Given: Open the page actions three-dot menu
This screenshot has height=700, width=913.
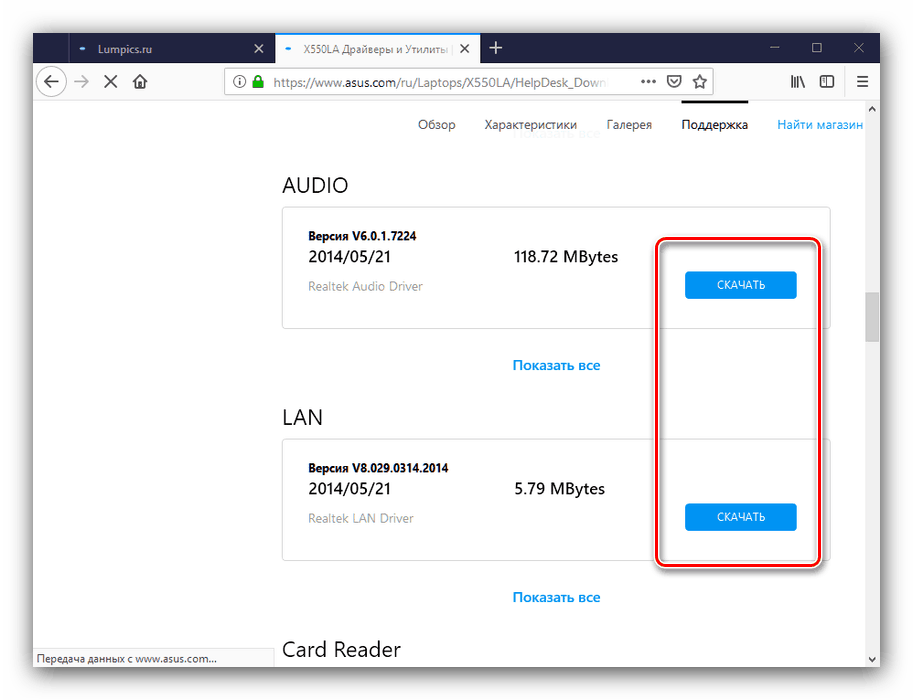Looking at the screenshot, I should [x=648, y=82].
